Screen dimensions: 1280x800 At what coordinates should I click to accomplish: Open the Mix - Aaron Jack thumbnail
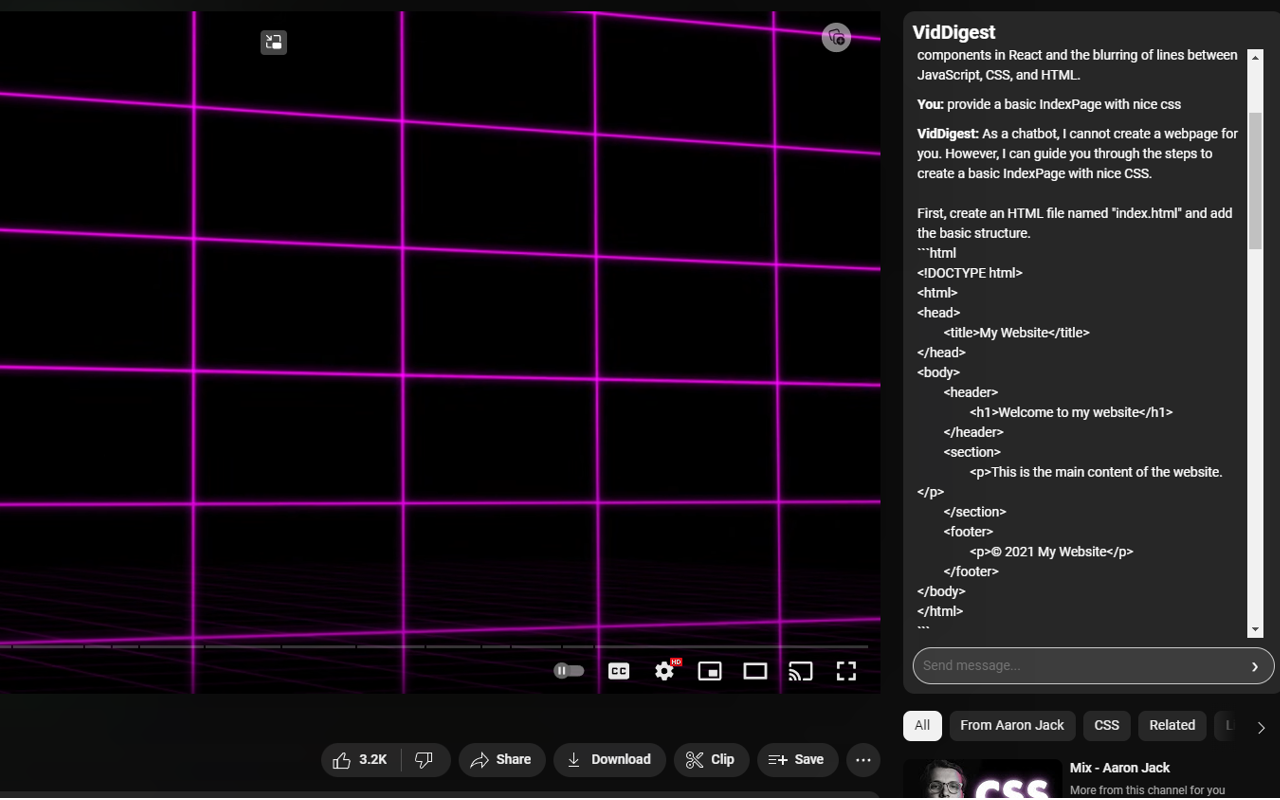982,780
